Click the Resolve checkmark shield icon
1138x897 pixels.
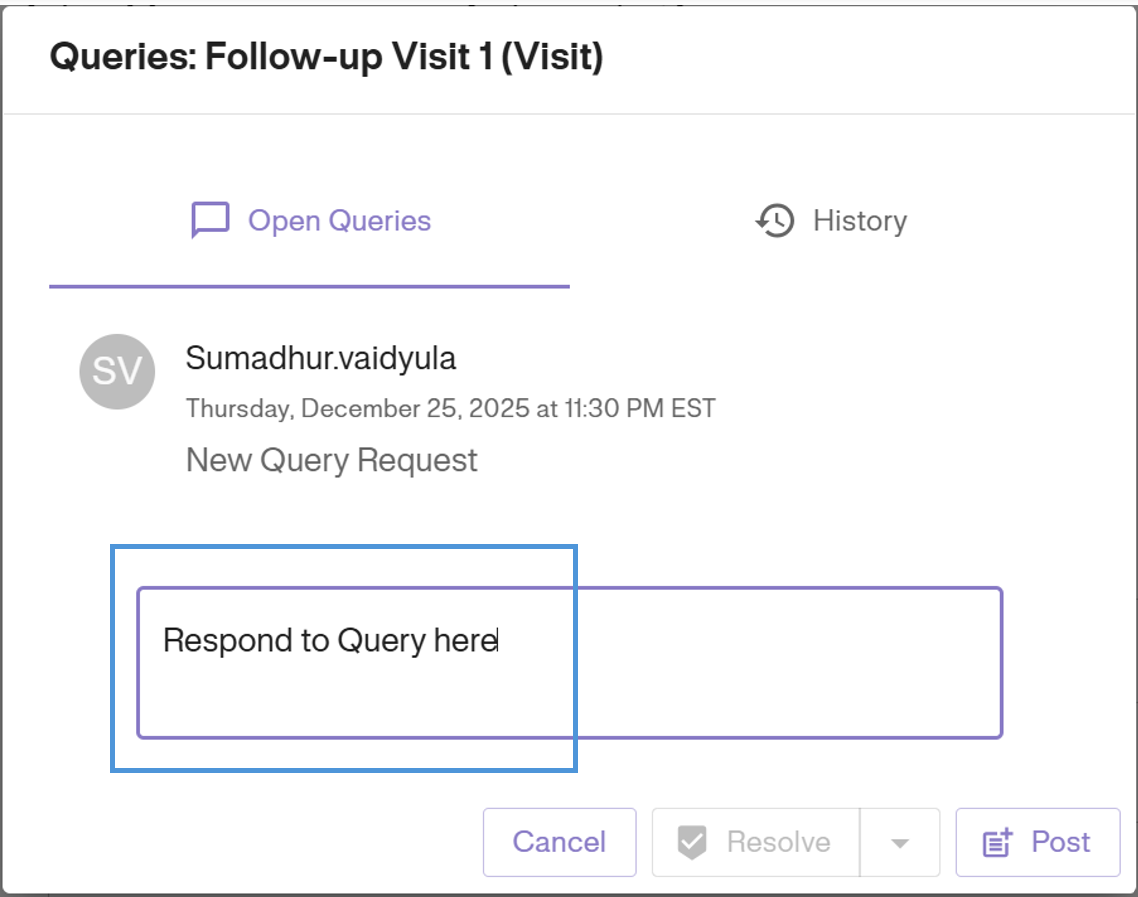[692, 843]
